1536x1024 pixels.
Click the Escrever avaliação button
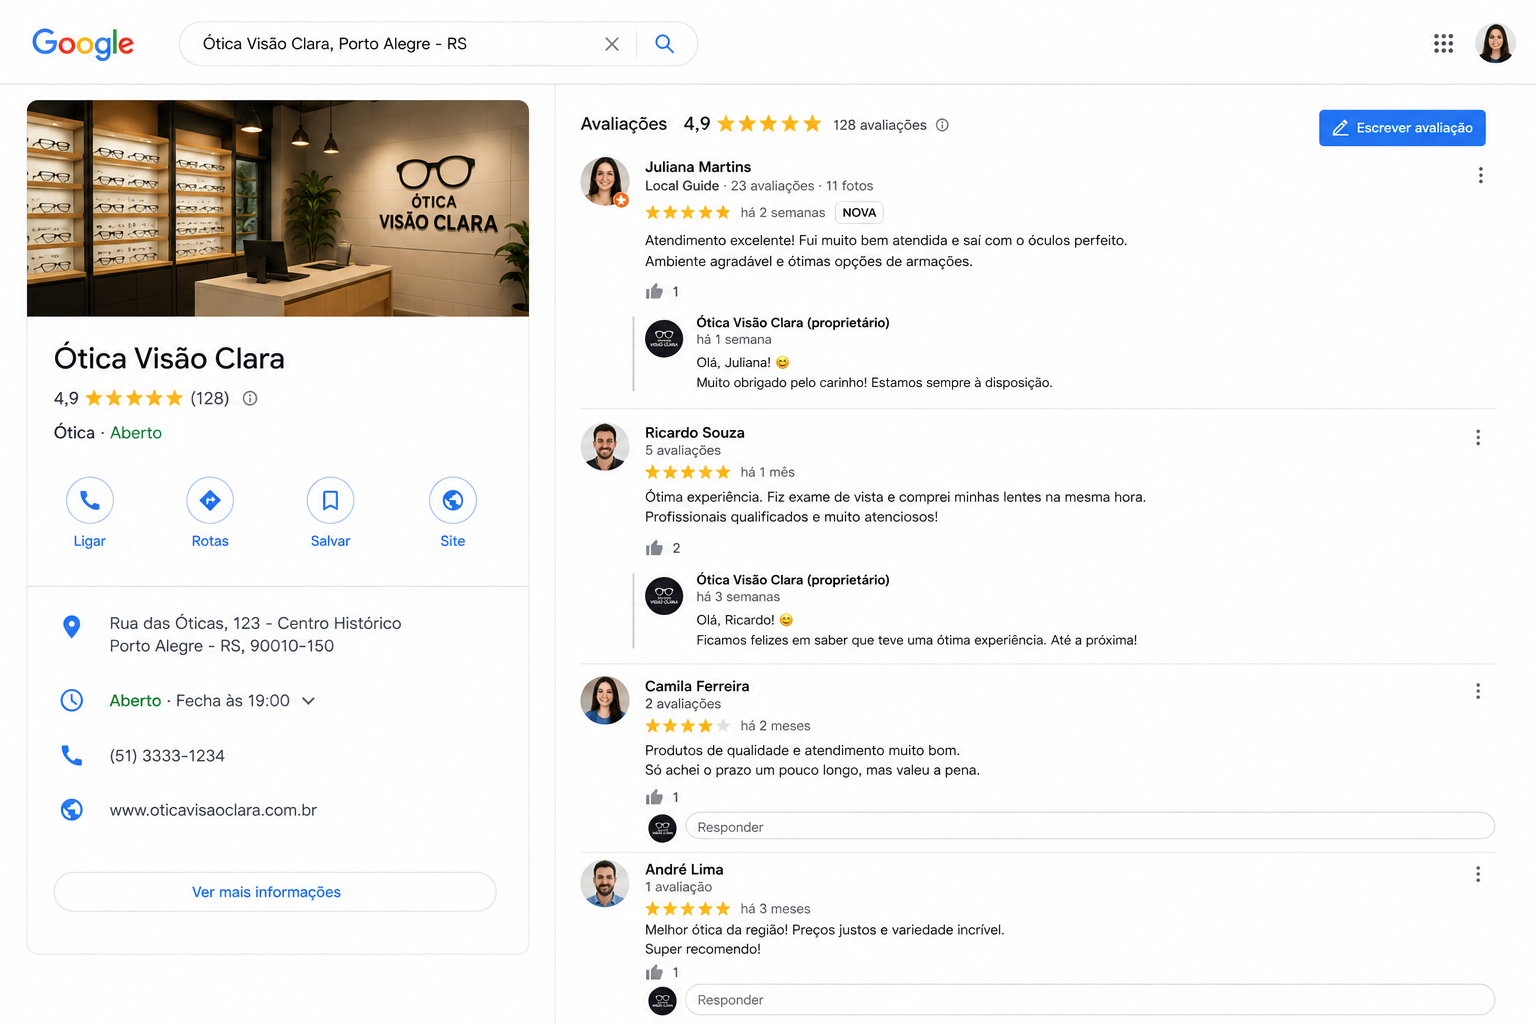1402,128
